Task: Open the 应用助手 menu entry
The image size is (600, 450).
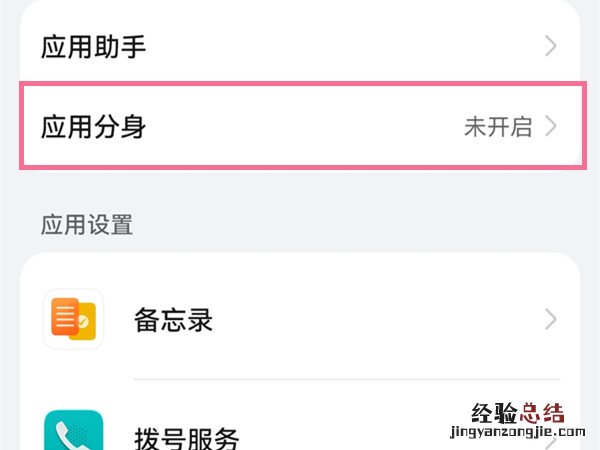Action: tap(94, 46)
